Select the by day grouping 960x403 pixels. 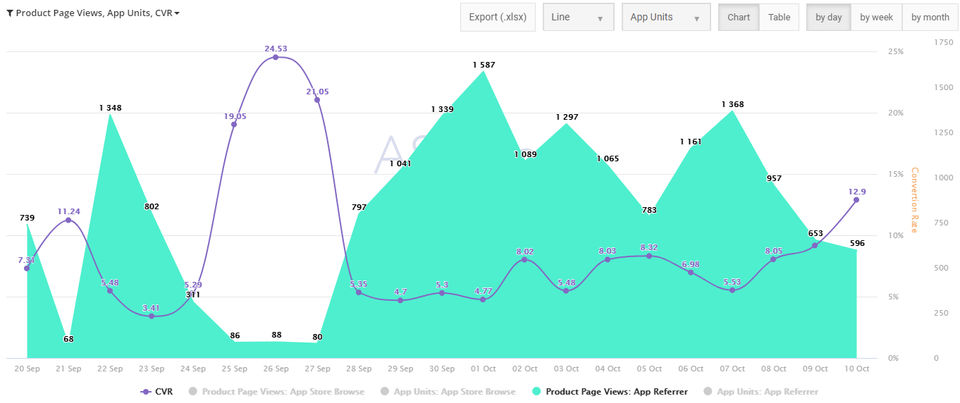coord(828,18)
